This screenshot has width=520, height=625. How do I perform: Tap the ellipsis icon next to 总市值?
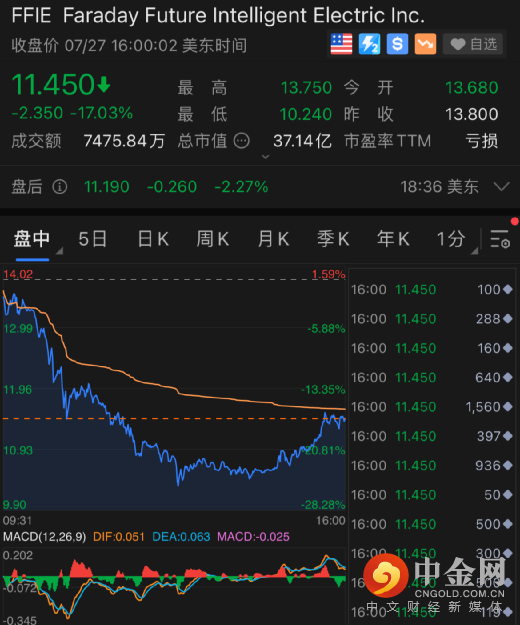tap(241, 141)
